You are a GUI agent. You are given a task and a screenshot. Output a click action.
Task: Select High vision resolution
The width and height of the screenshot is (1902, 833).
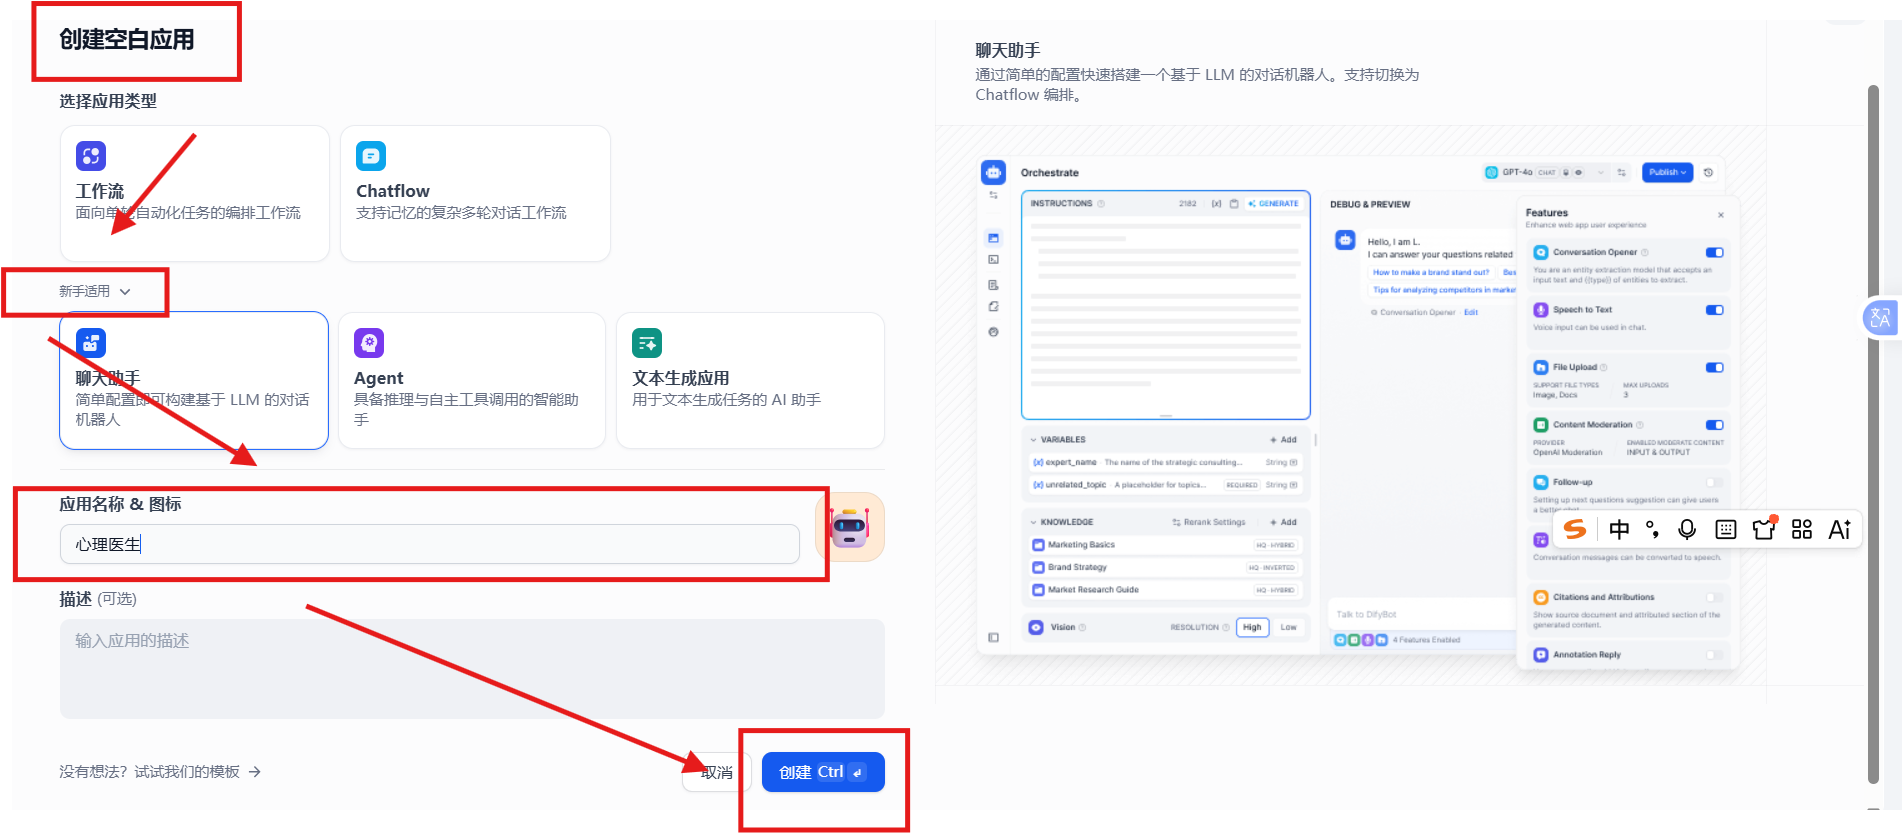1252,627
